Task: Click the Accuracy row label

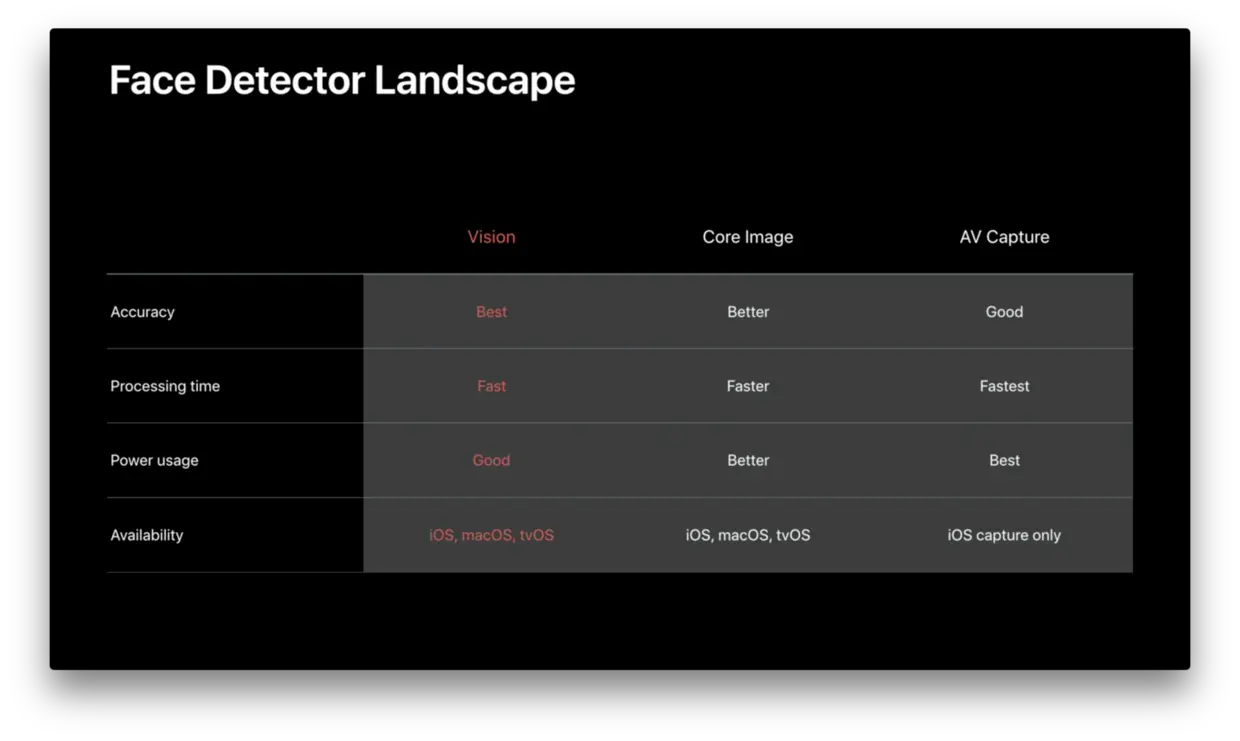Action: click(142, 312)
